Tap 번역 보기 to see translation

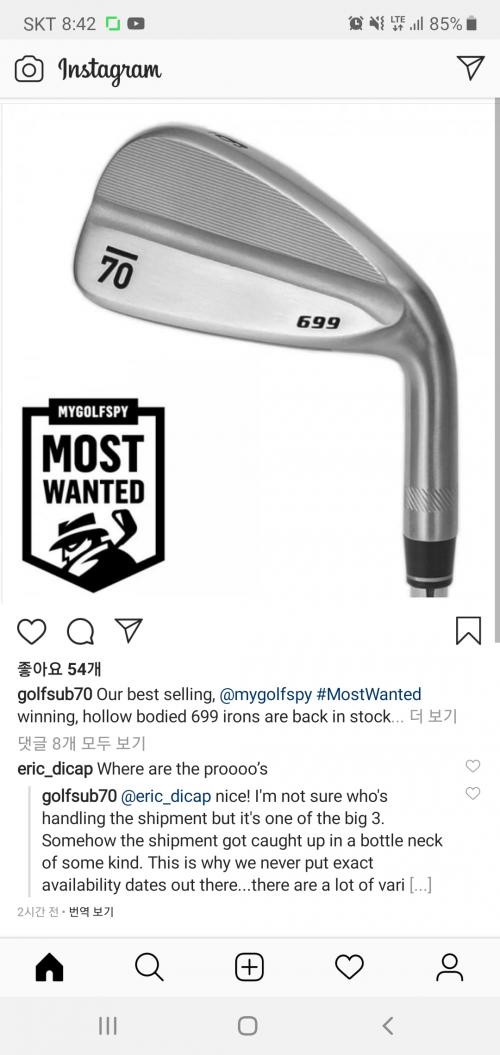[92, 912]
